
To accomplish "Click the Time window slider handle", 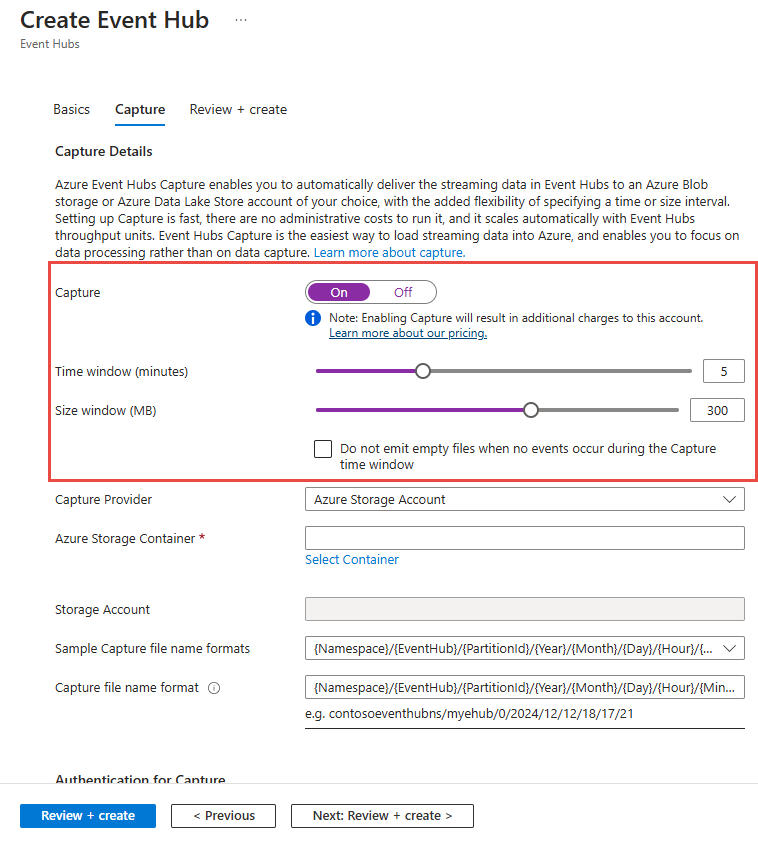I will 423,371.
